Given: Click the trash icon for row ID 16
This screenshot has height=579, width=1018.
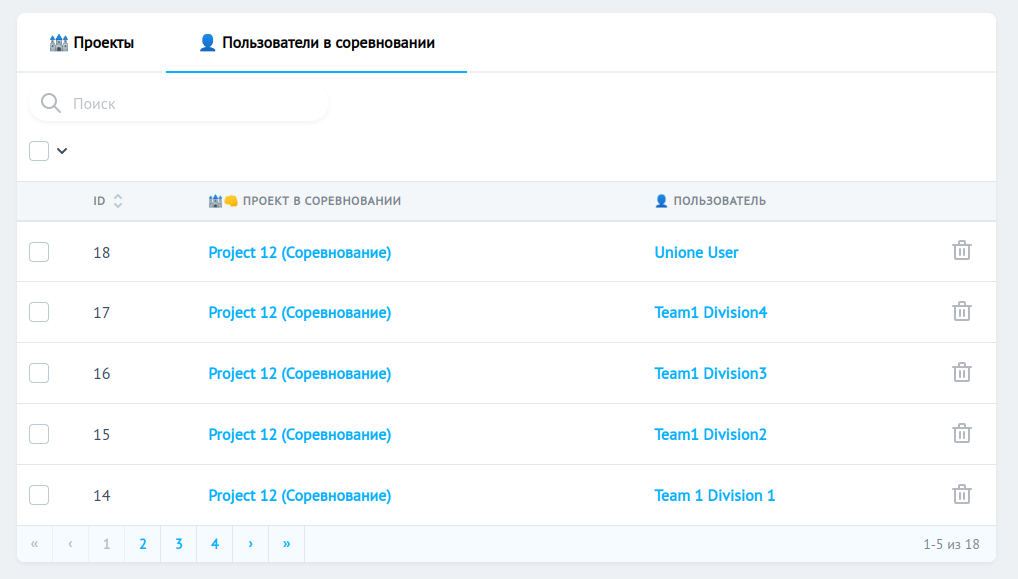Looking at the screenshot, I should (962, 372).
